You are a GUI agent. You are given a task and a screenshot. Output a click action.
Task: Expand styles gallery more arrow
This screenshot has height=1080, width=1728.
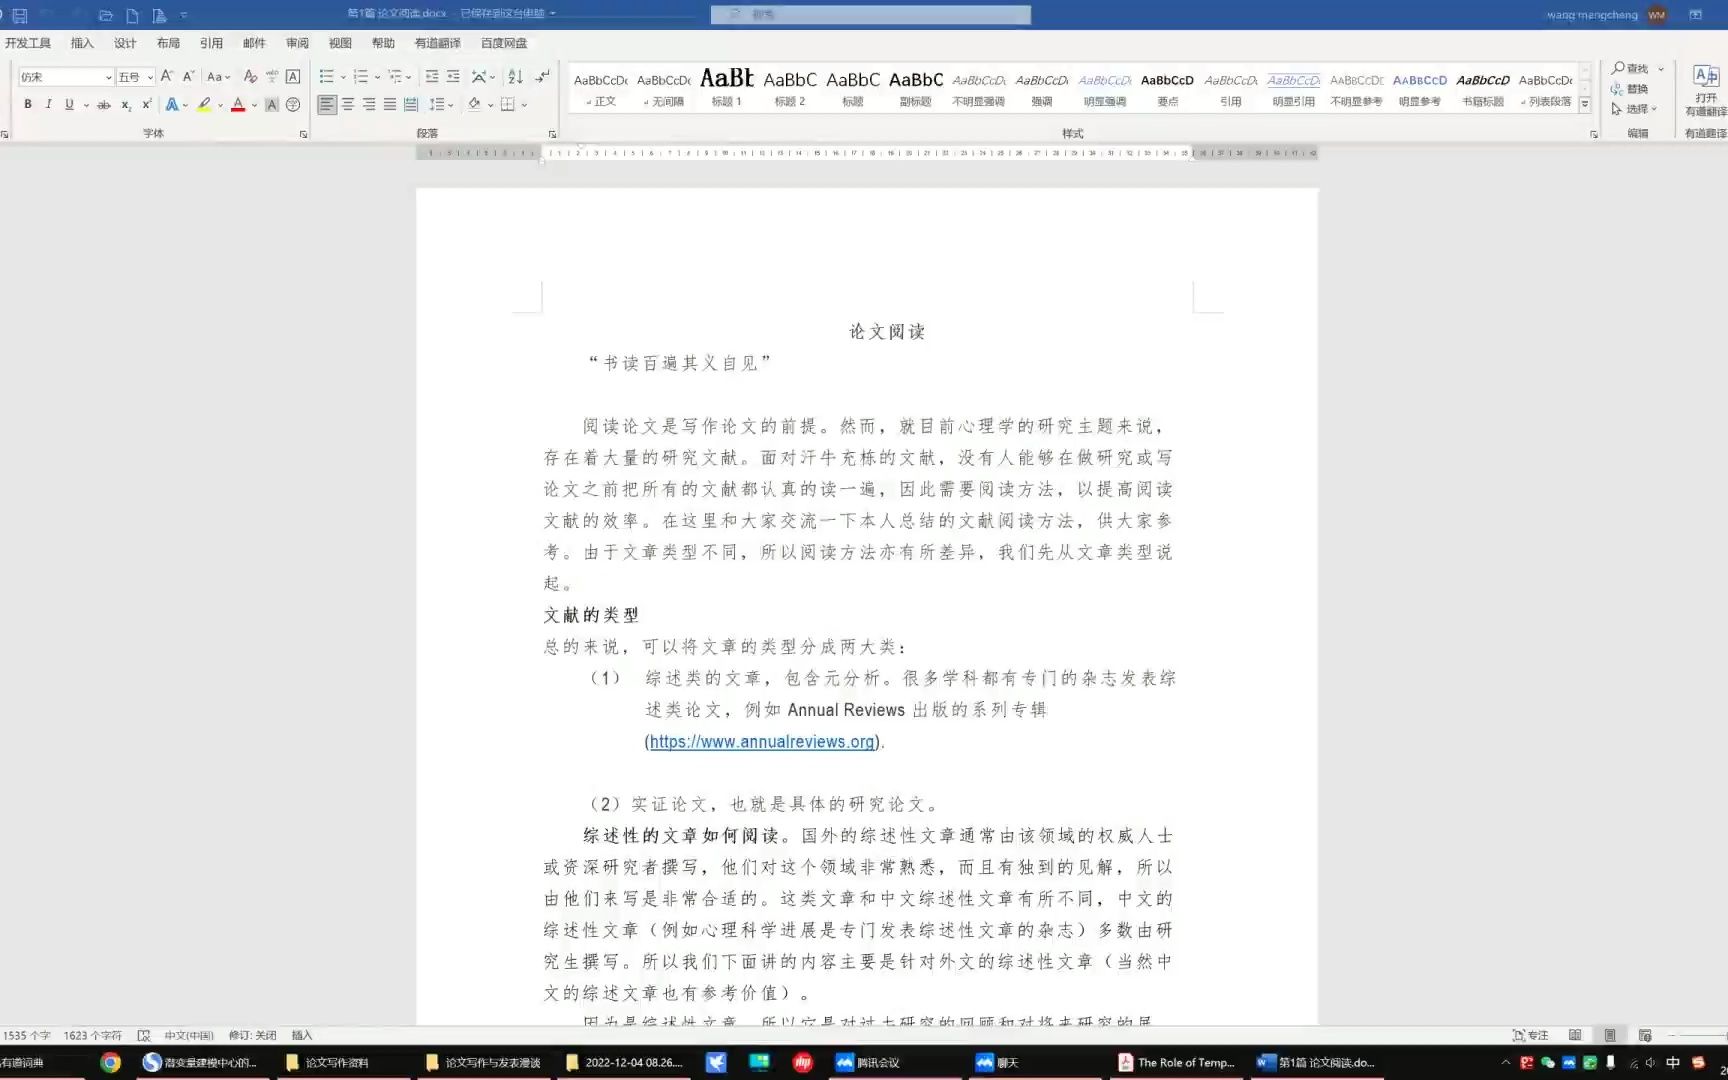pyautogui.click(x=1584, y=104)
